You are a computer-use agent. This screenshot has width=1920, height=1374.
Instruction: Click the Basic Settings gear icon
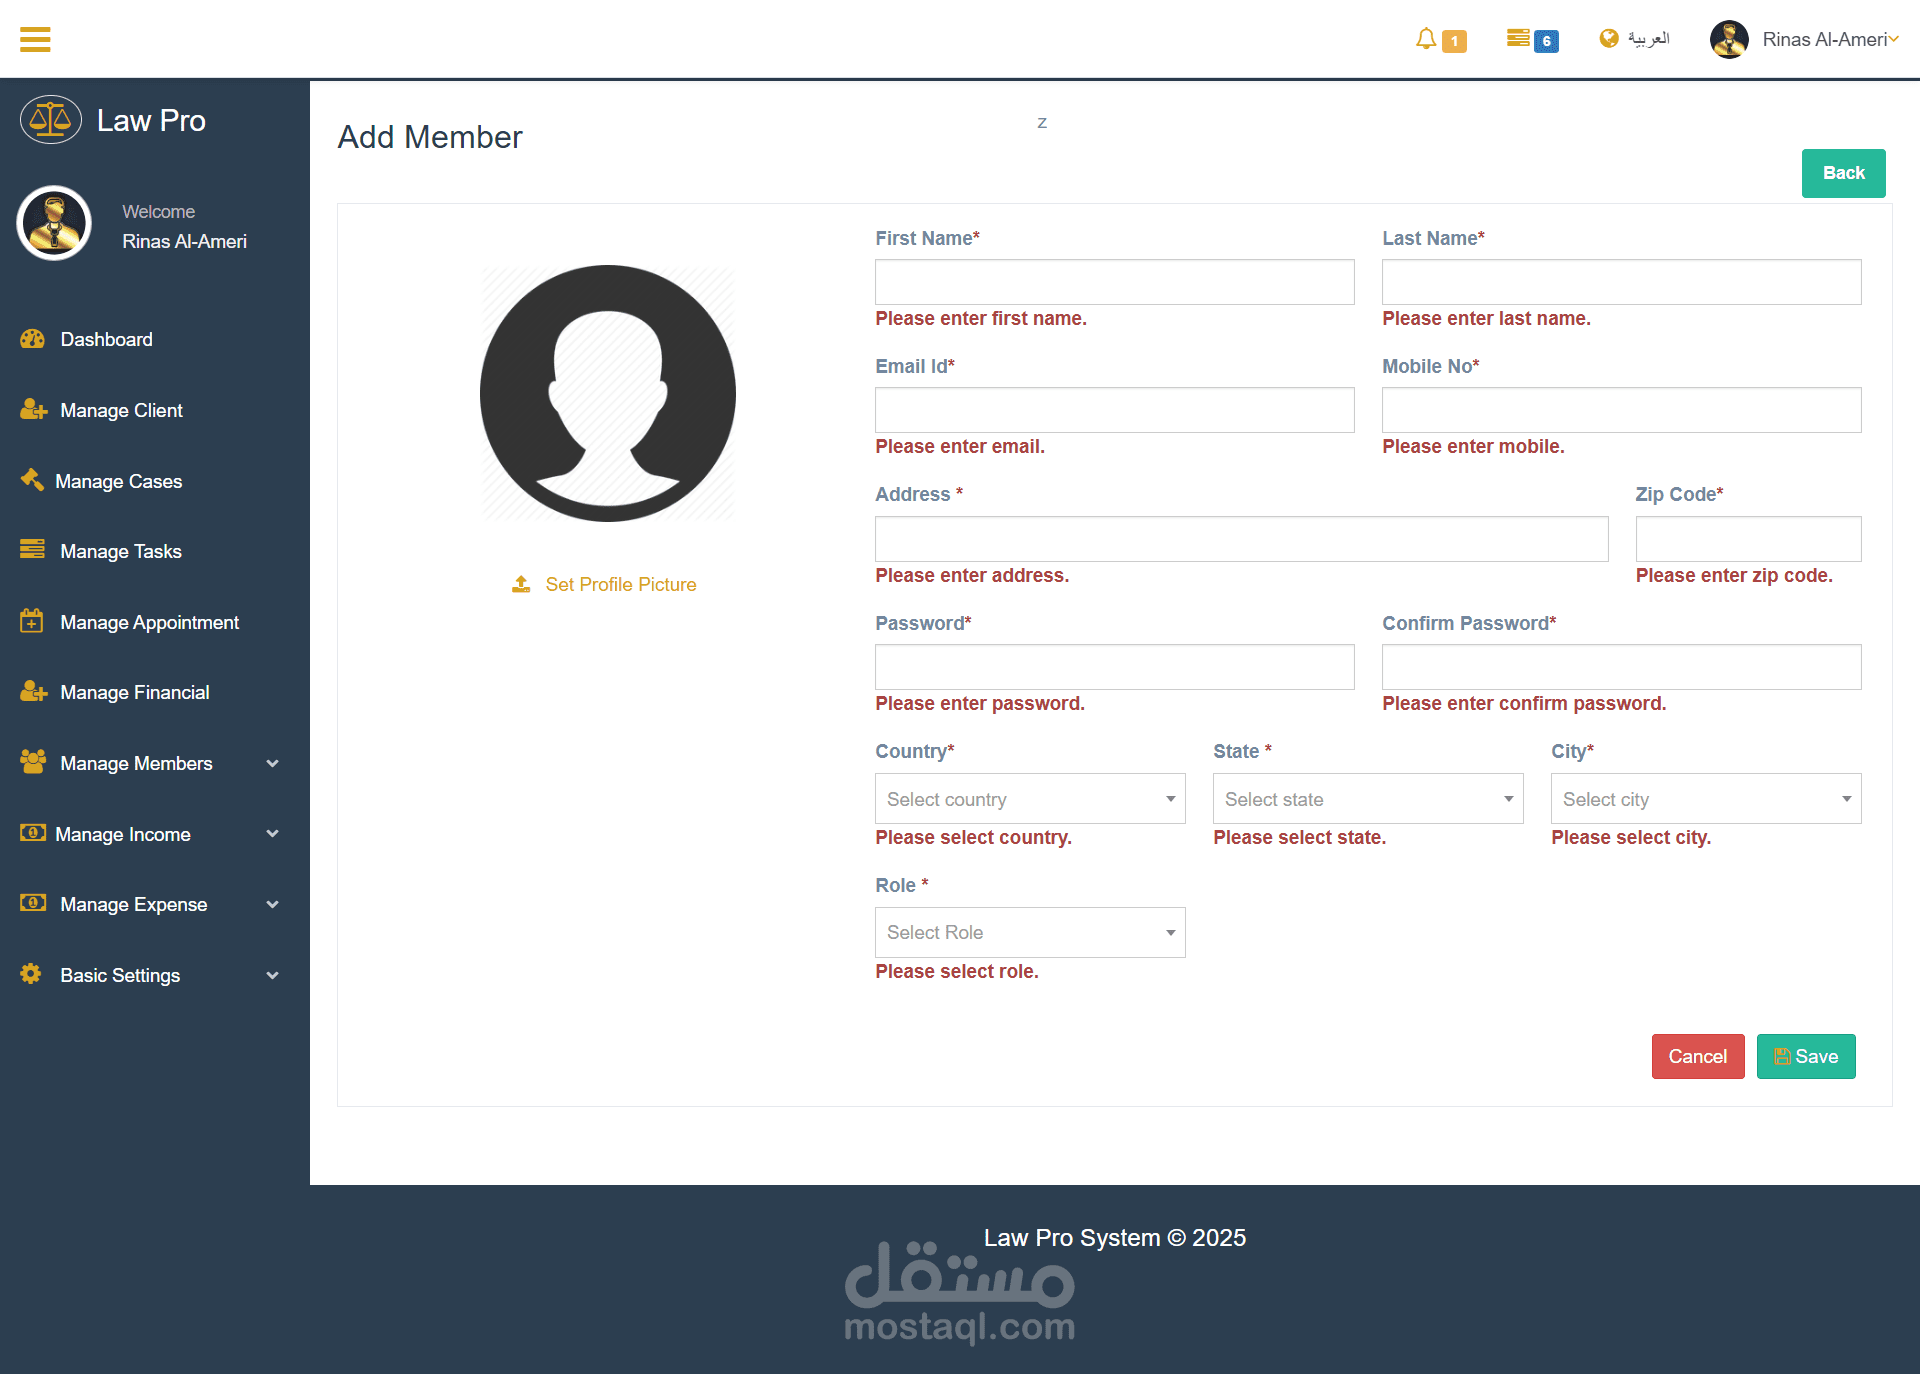click(31, 974)
